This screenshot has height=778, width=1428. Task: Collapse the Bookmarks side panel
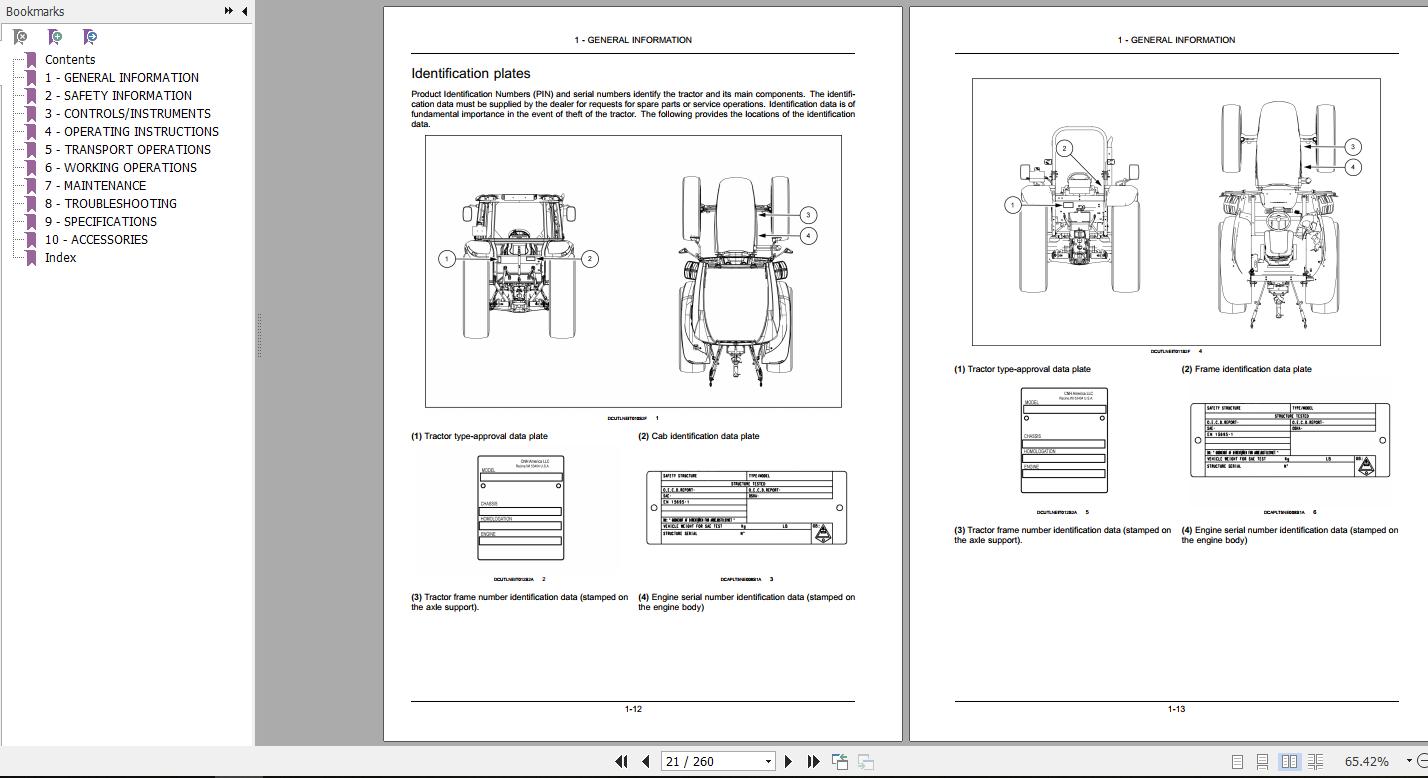[244, 11]
